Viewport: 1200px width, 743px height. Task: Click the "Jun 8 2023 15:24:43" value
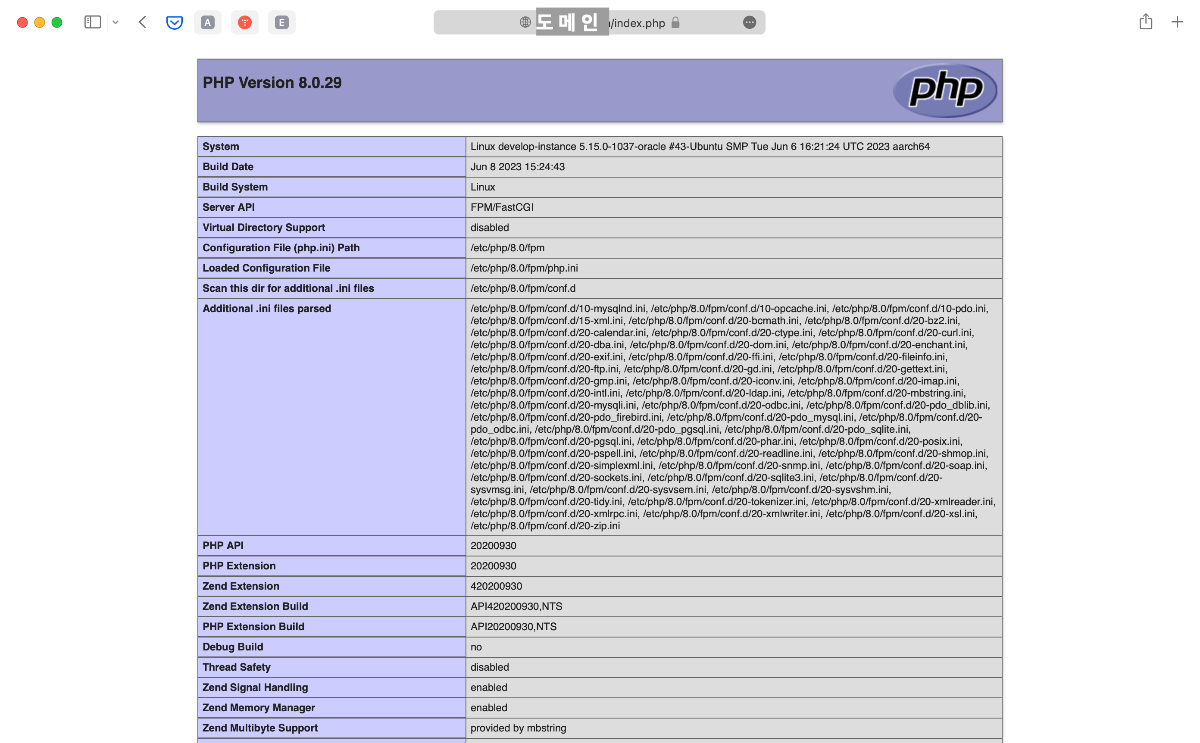518,167
